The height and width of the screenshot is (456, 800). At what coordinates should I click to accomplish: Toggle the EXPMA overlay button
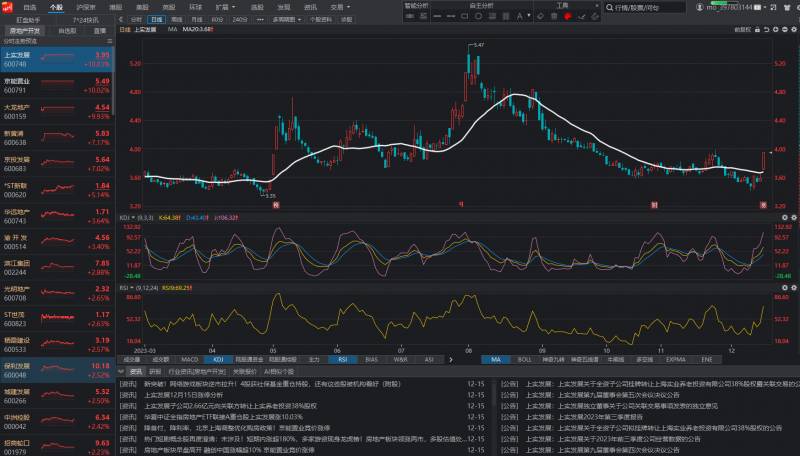coord(676,360)
